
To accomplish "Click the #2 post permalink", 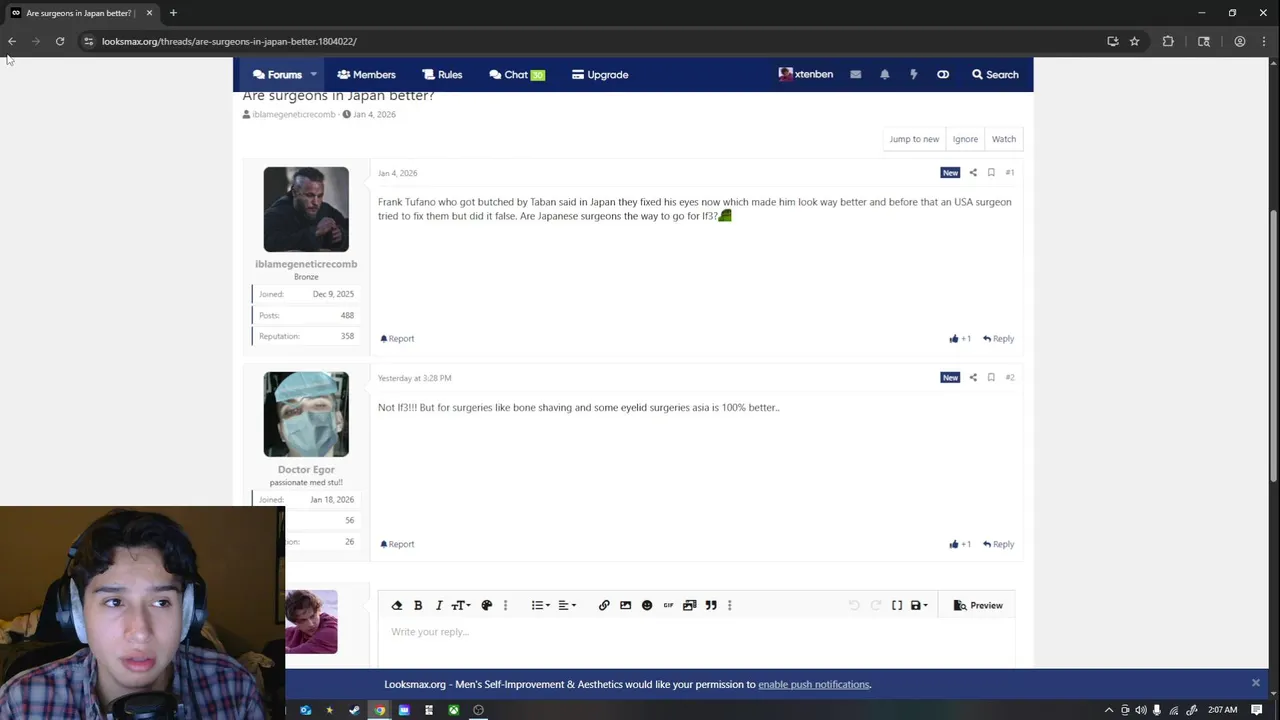I will [x=1010, y=378].
